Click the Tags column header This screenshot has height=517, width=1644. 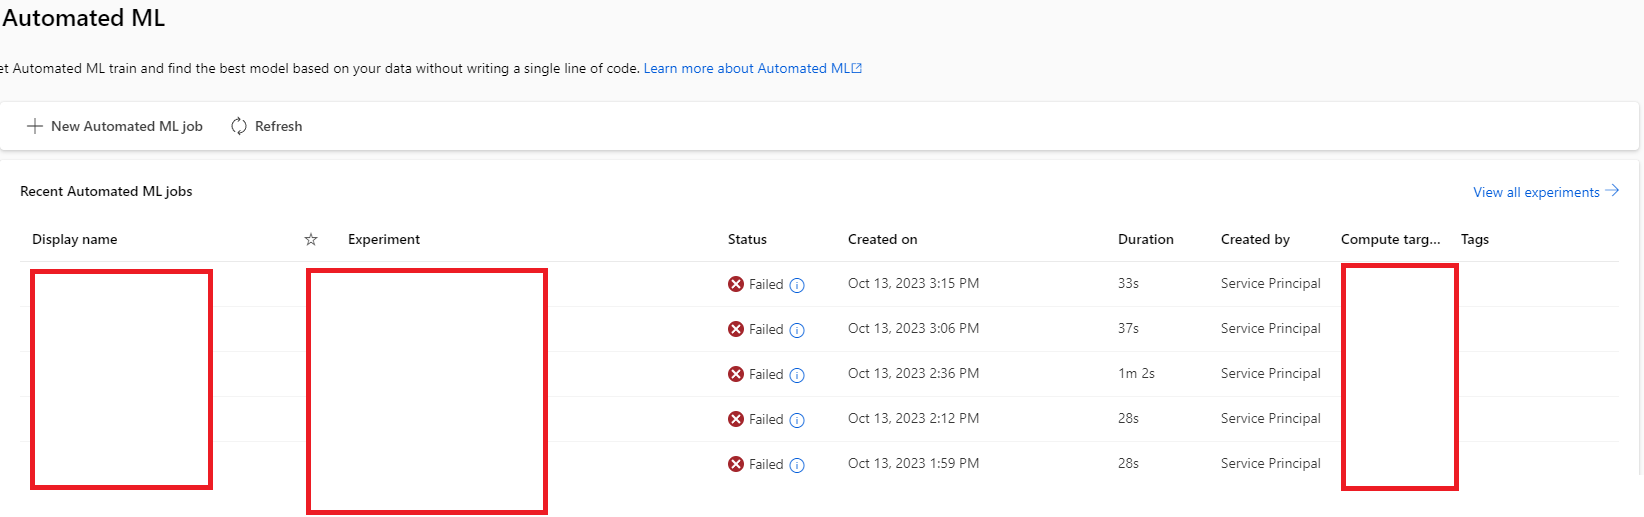(x=1475, y=239)
